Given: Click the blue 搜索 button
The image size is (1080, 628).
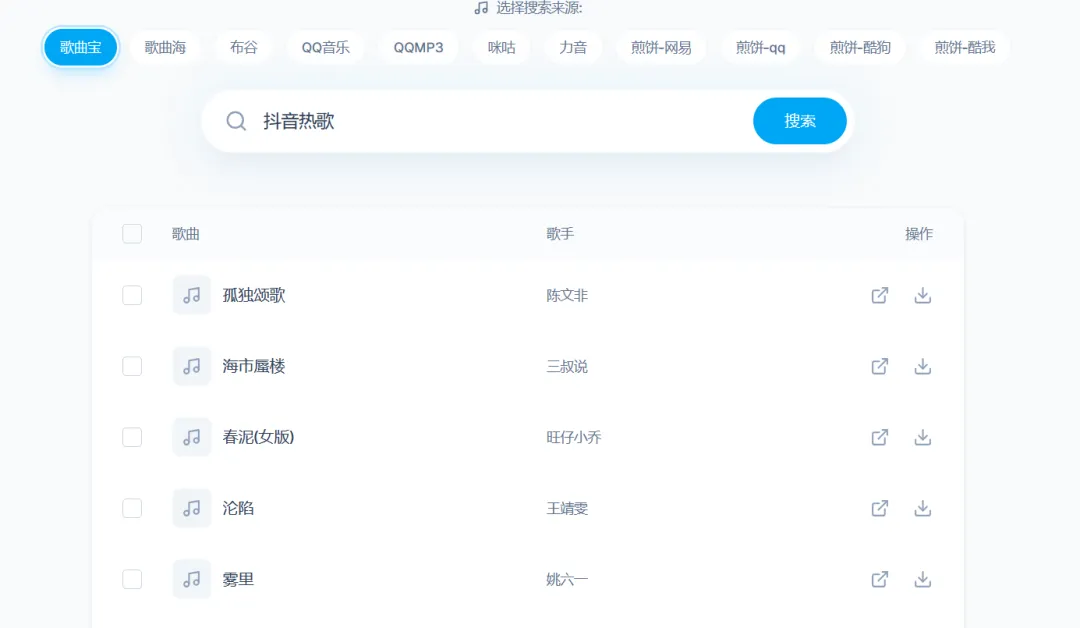Looking at the screenshot, I should 800,121.
